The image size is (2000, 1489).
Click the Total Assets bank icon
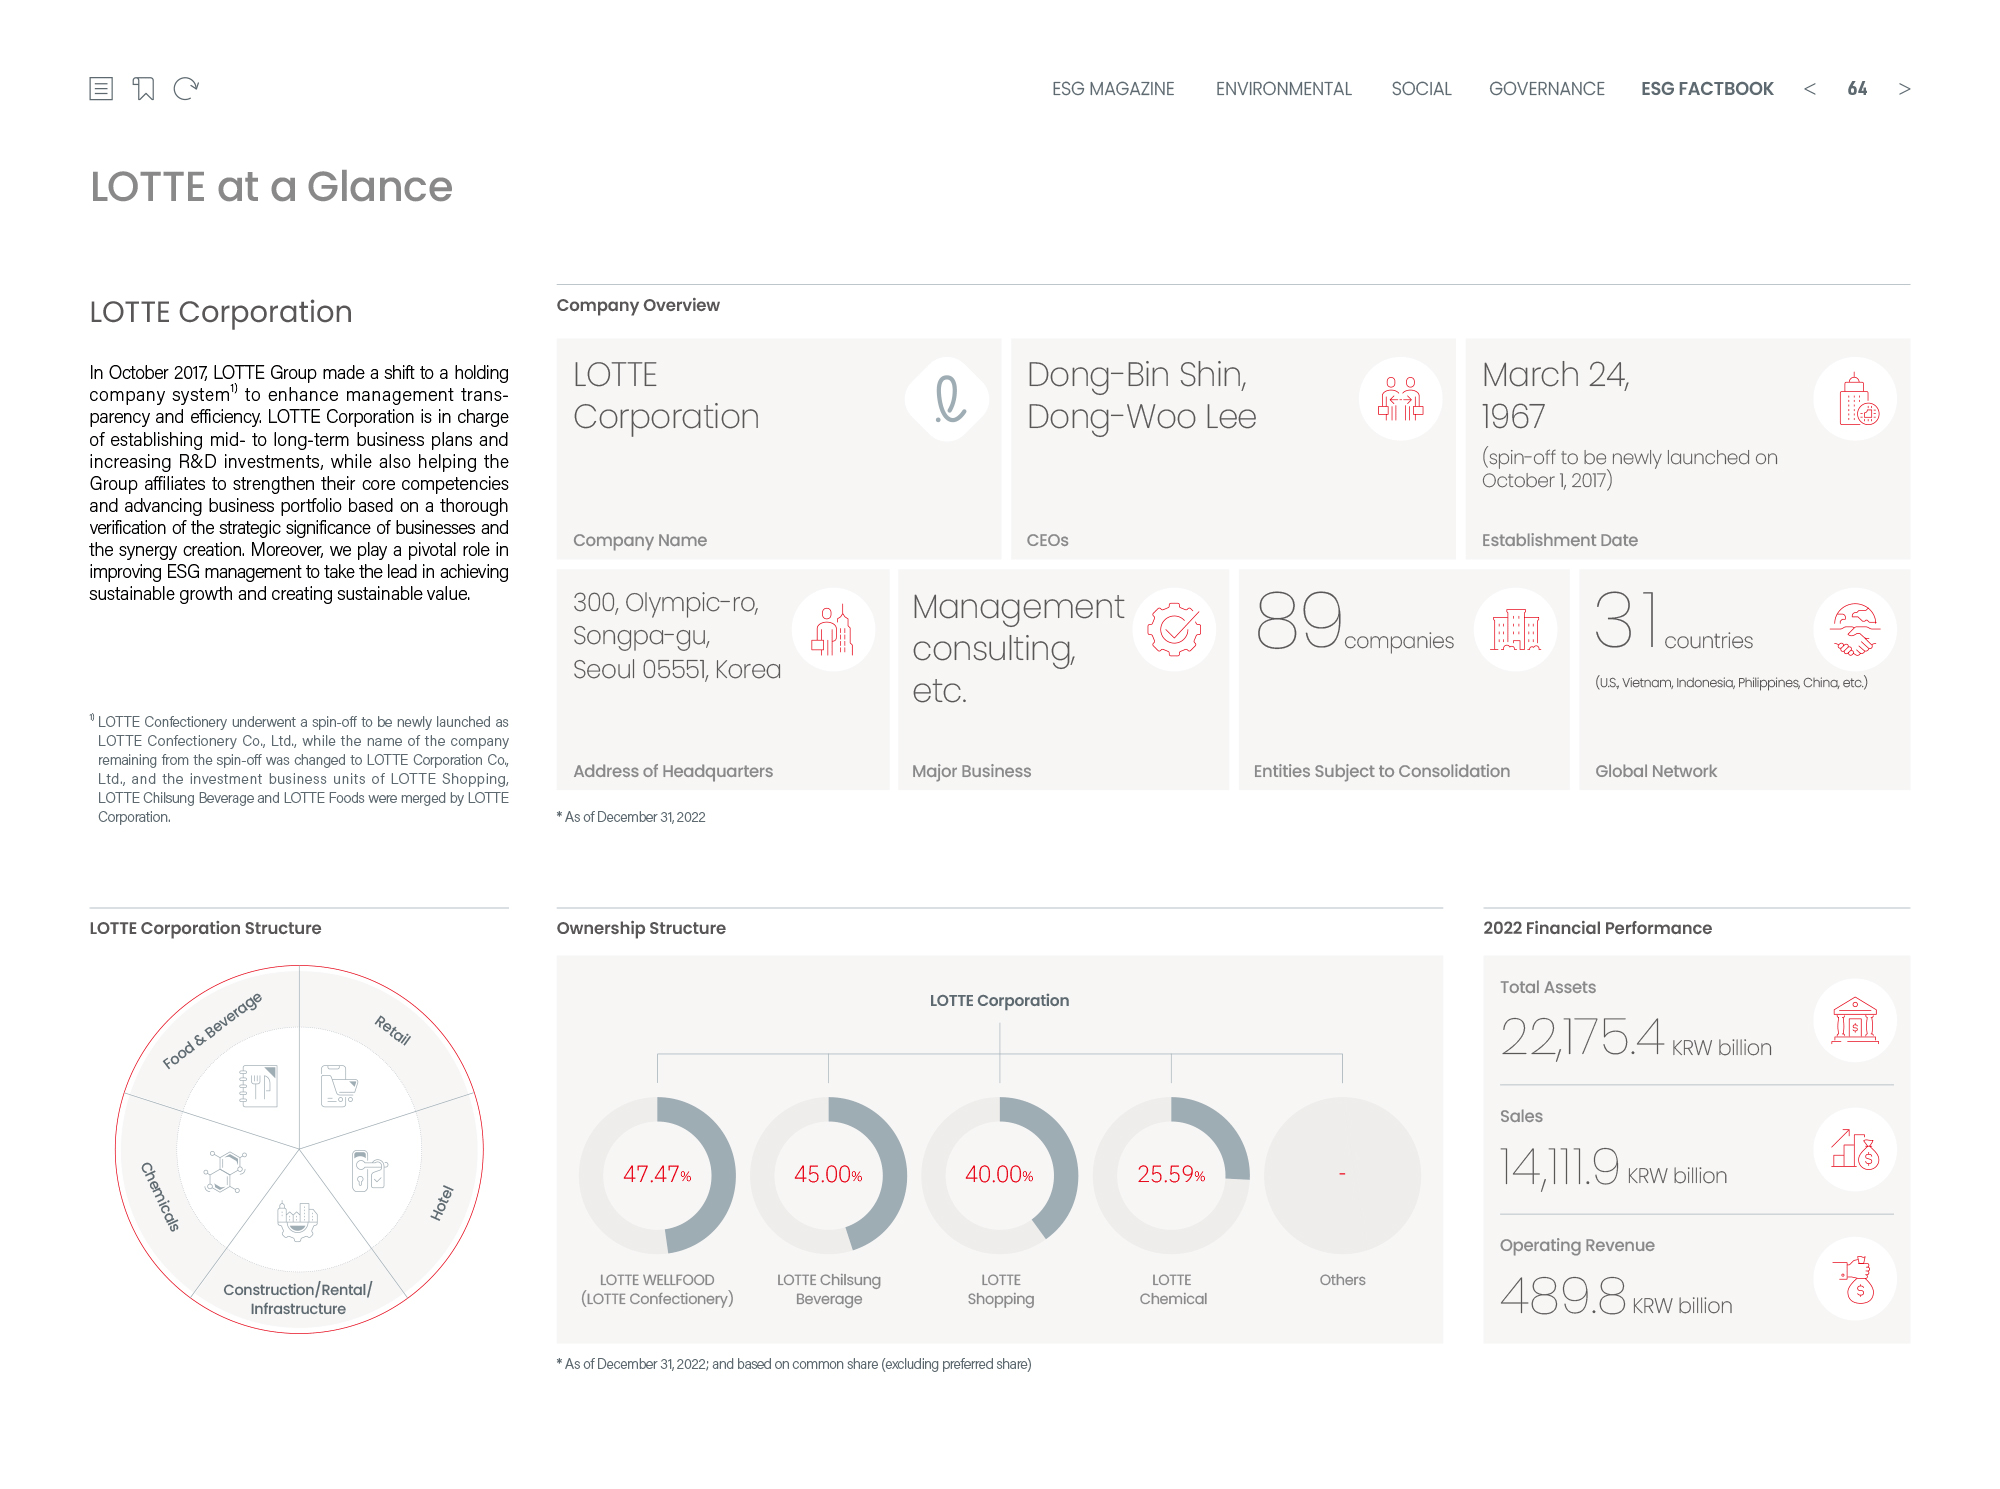coord(1856,1021)
